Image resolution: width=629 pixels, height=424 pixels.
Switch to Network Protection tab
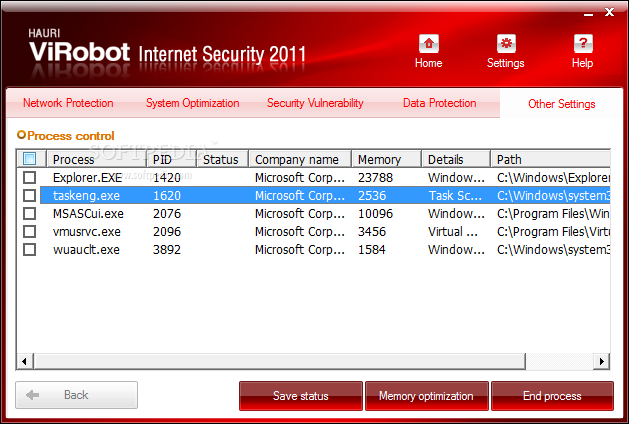click(x=68, y=103)
